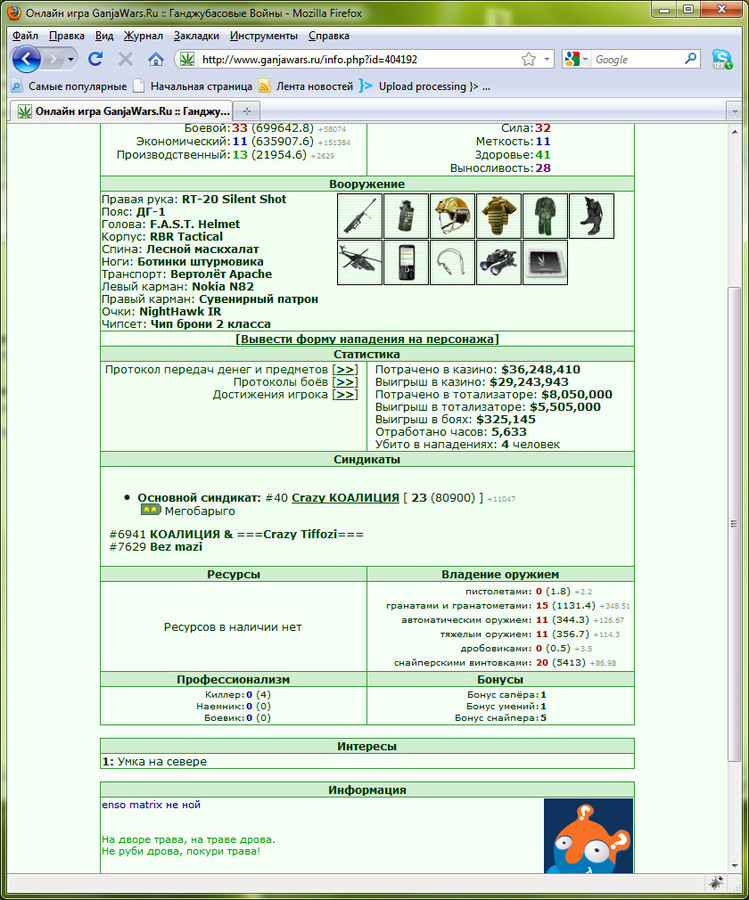Click the NightHawk IR goggles icon

499,262
